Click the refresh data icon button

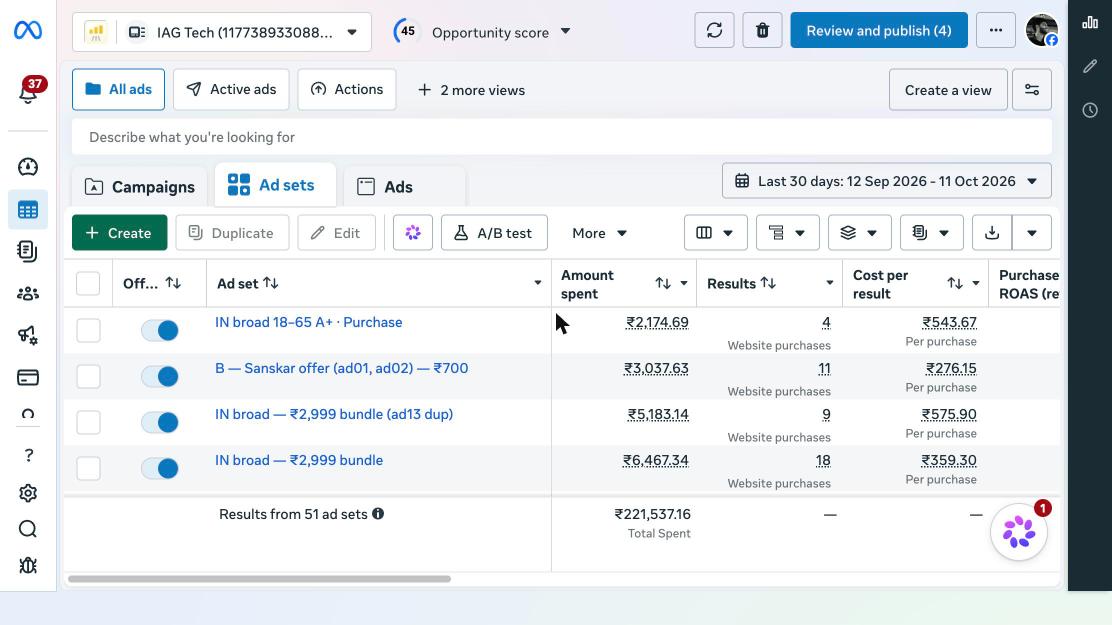[x=714, y=31]
